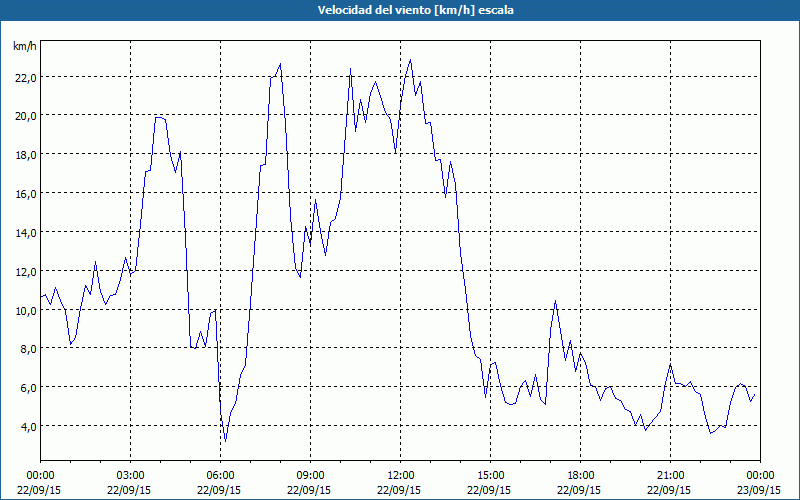Click the 'km/h' unit label
Image resolution: width=800 pixels, height=500 pixels.
(x=25, y=46)
